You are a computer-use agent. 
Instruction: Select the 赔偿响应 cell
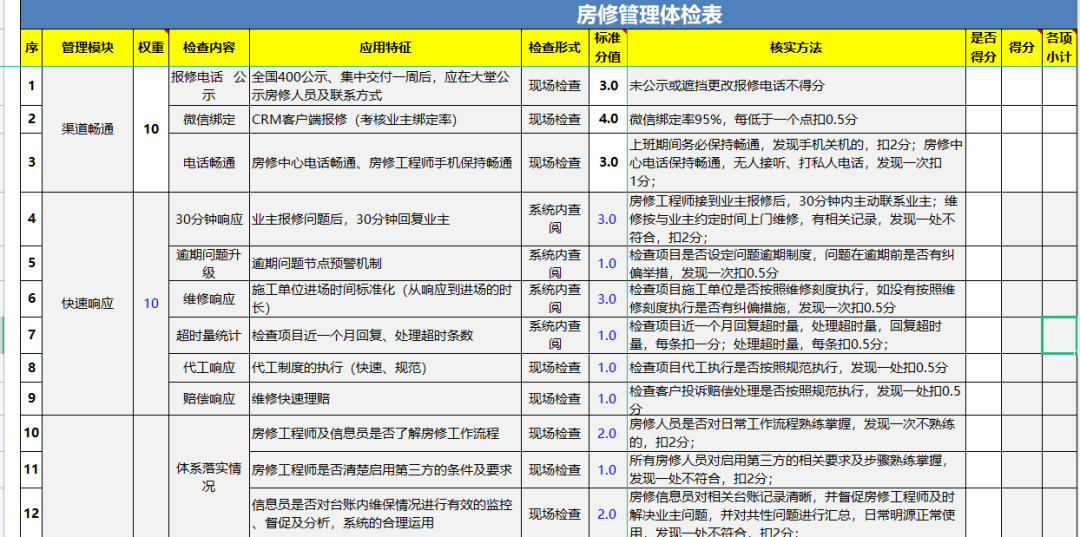coord(209,399)
